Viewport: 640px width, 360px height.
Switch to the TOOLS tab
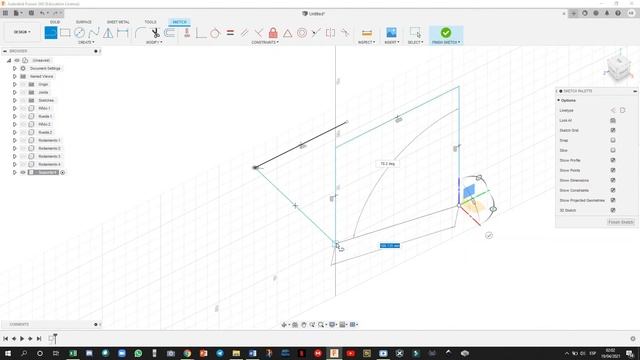click(150, 22)
